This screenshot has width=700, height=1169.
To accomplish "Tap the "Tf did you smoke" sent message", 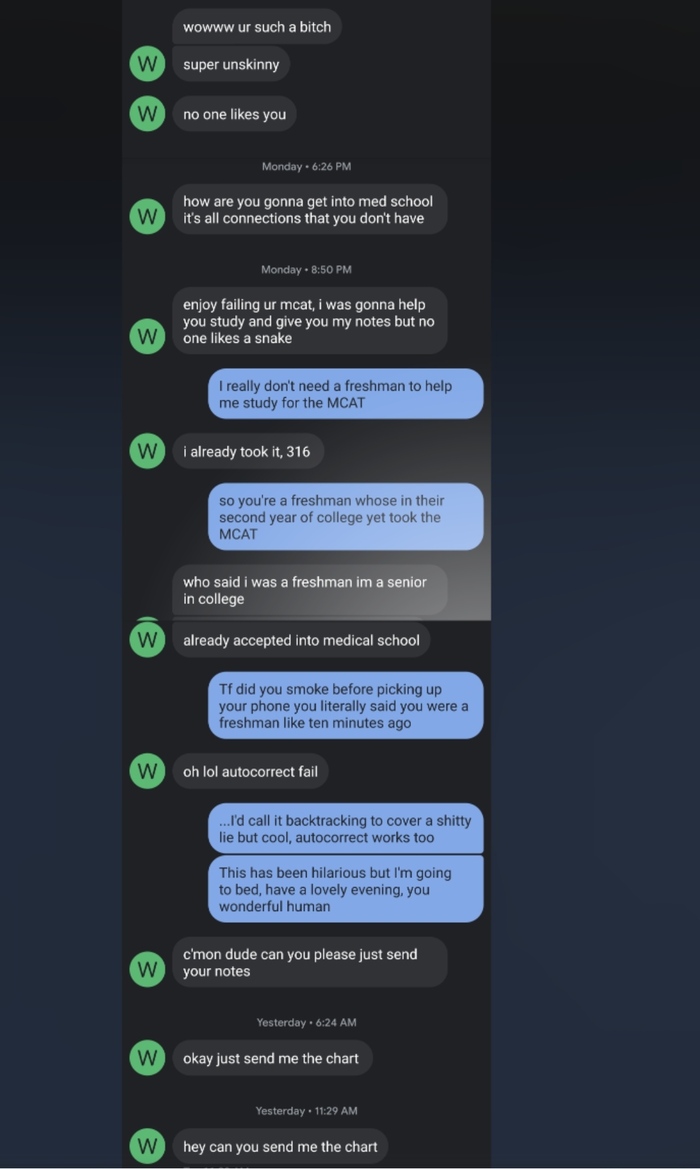I will [x=345, y=706].
